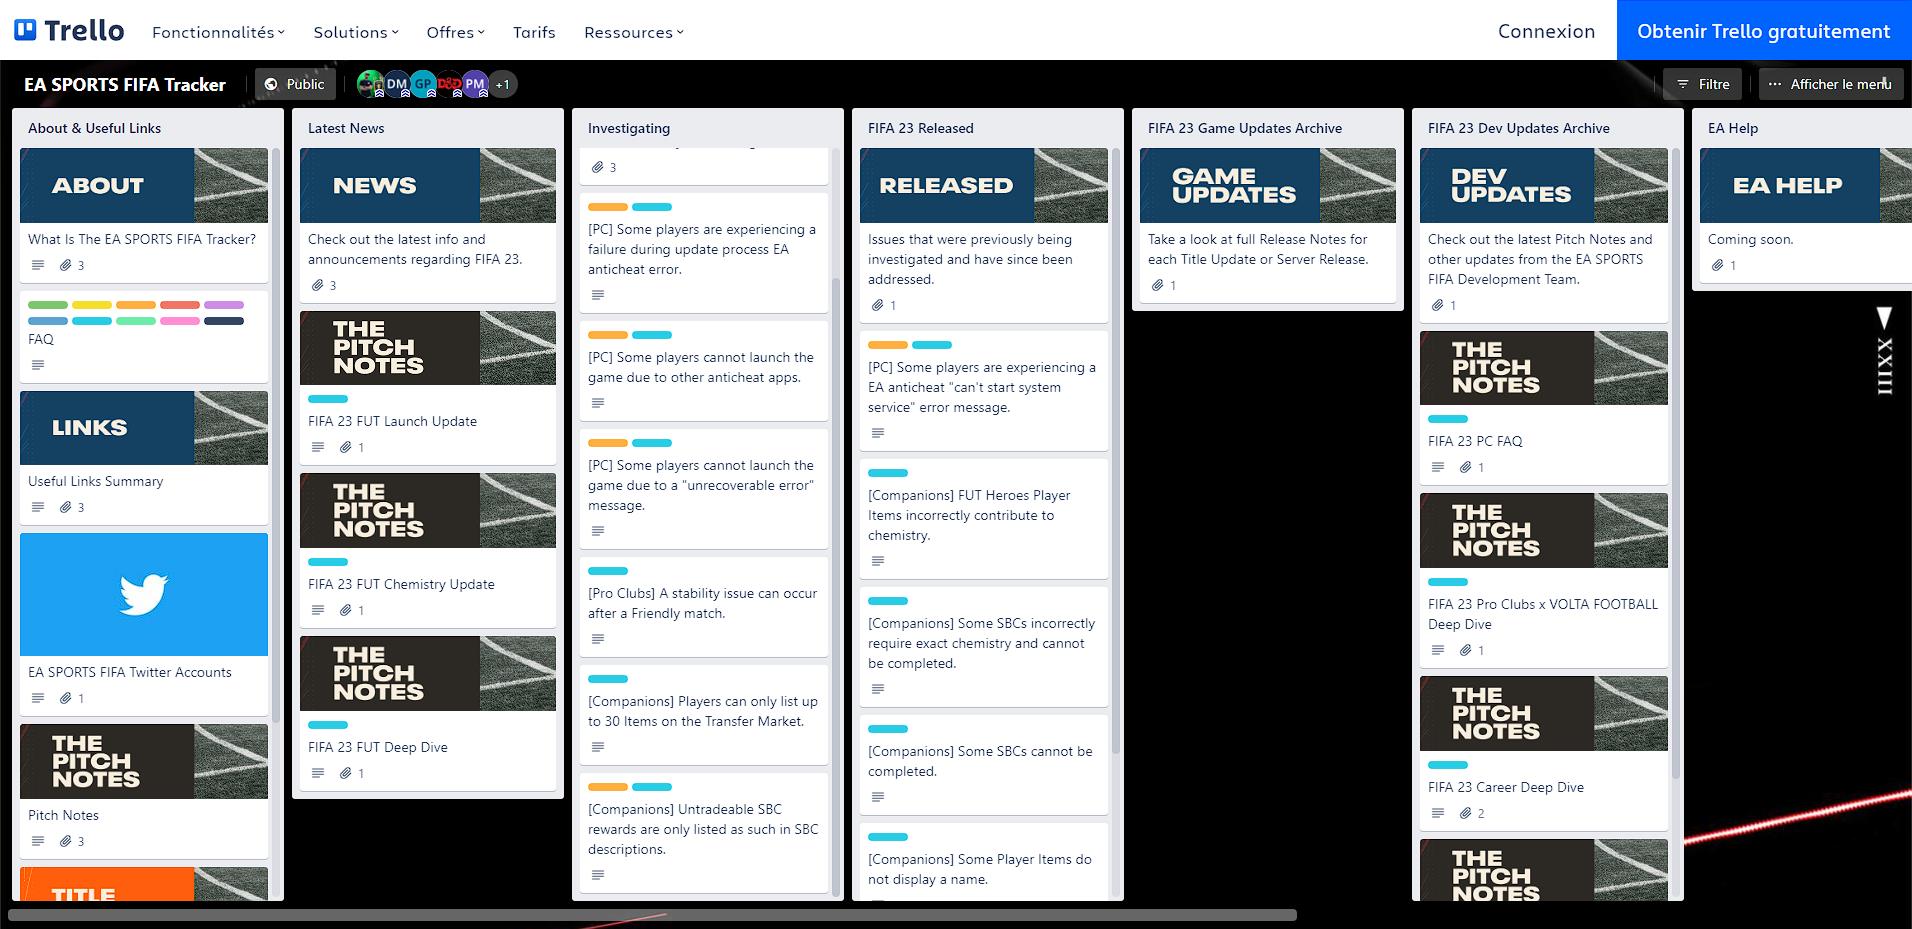Expand the Ressources dropdown
Image resolution: width=1912 pixels, height=929 pixels.
(631, 32)
